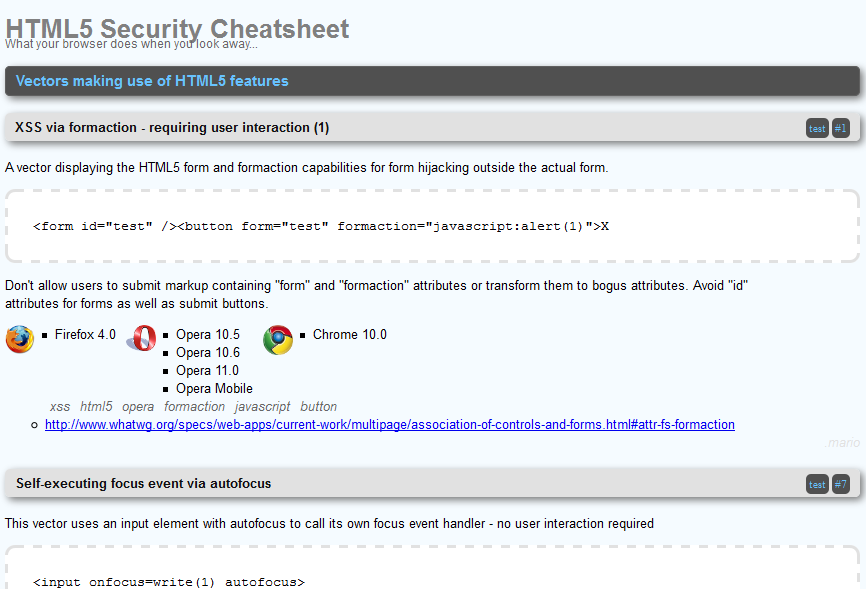Viewport: 866px width, 589px height.
Task: Click the formaction code snippet box
Action: (432, 226)
